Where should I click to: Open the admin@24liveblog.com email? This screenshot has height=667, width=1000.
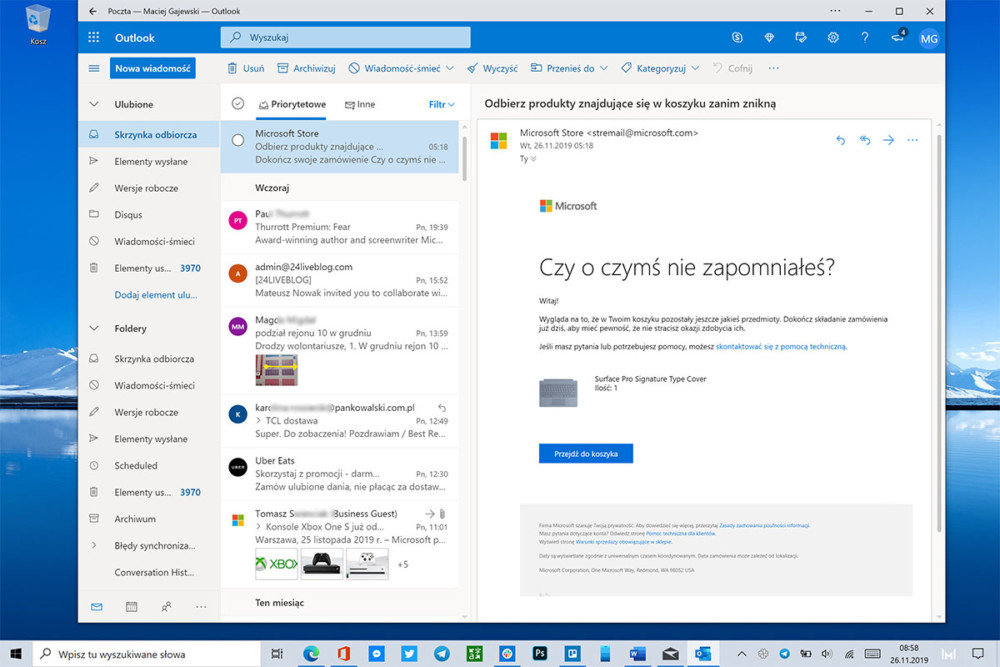pyautogui.click(x=340, y=280)
